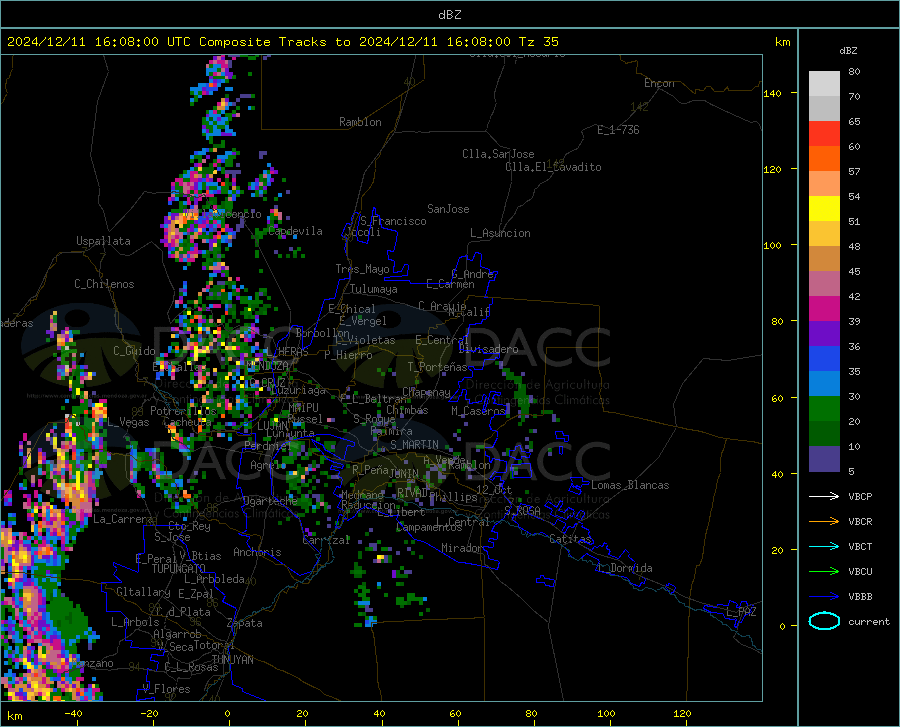Click the 'Encon' map label
Image resolution: width=900 pixels, height=727 pixels.
tap(659, 83)
